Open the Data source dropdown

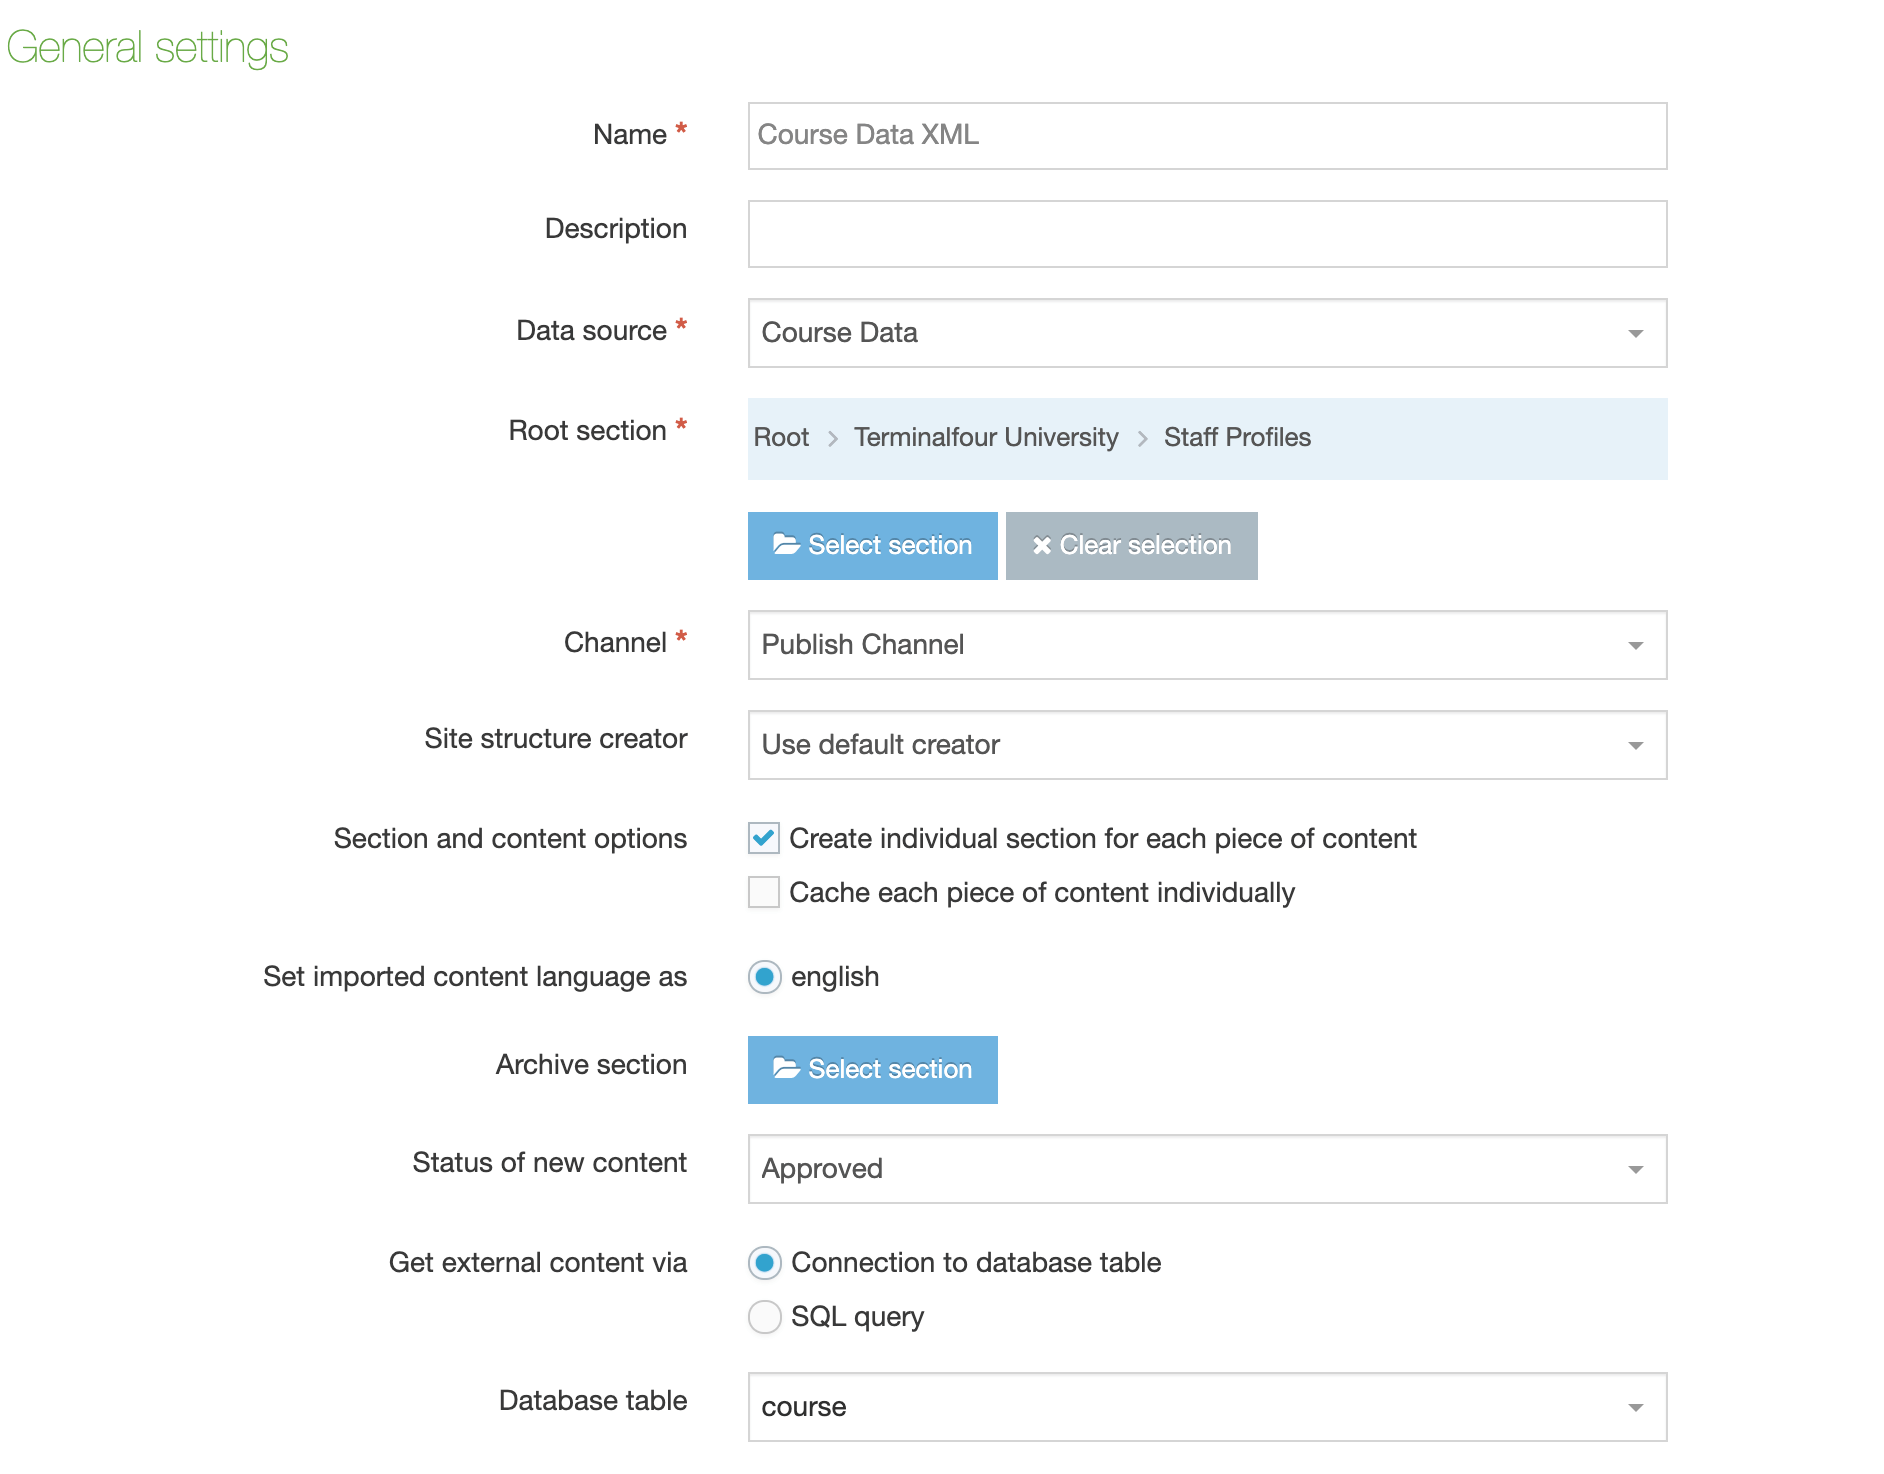pos(1206,333)
